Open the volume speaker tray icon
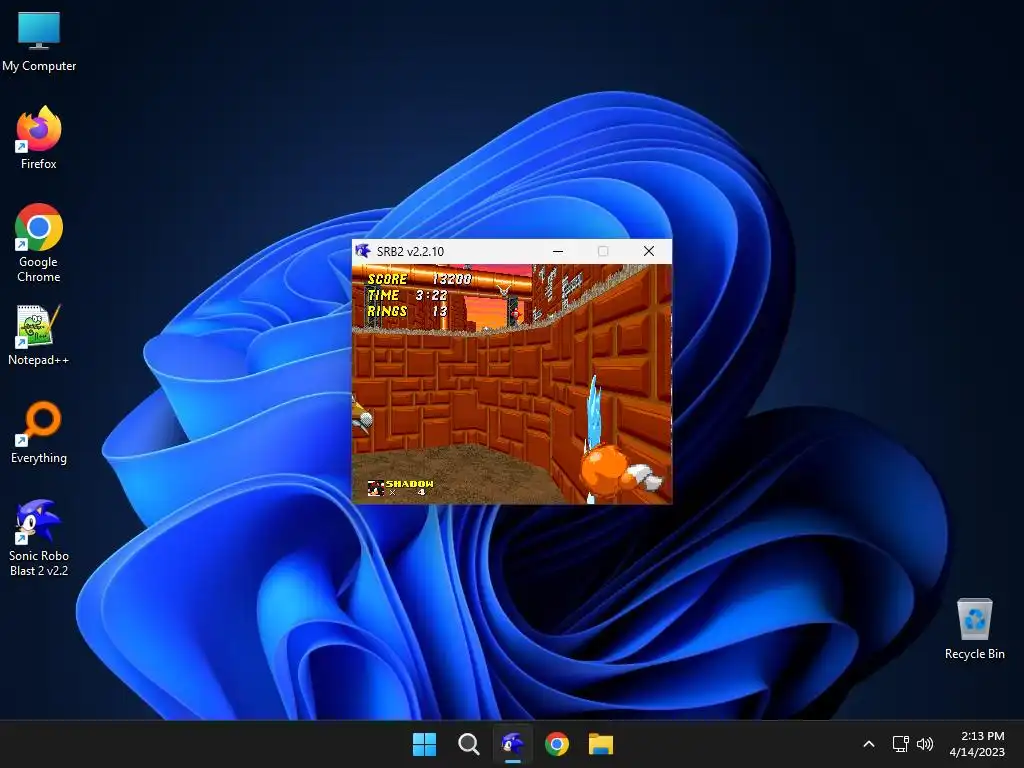The height and width of the screenshot is (768, 1024). click(925, 744)
